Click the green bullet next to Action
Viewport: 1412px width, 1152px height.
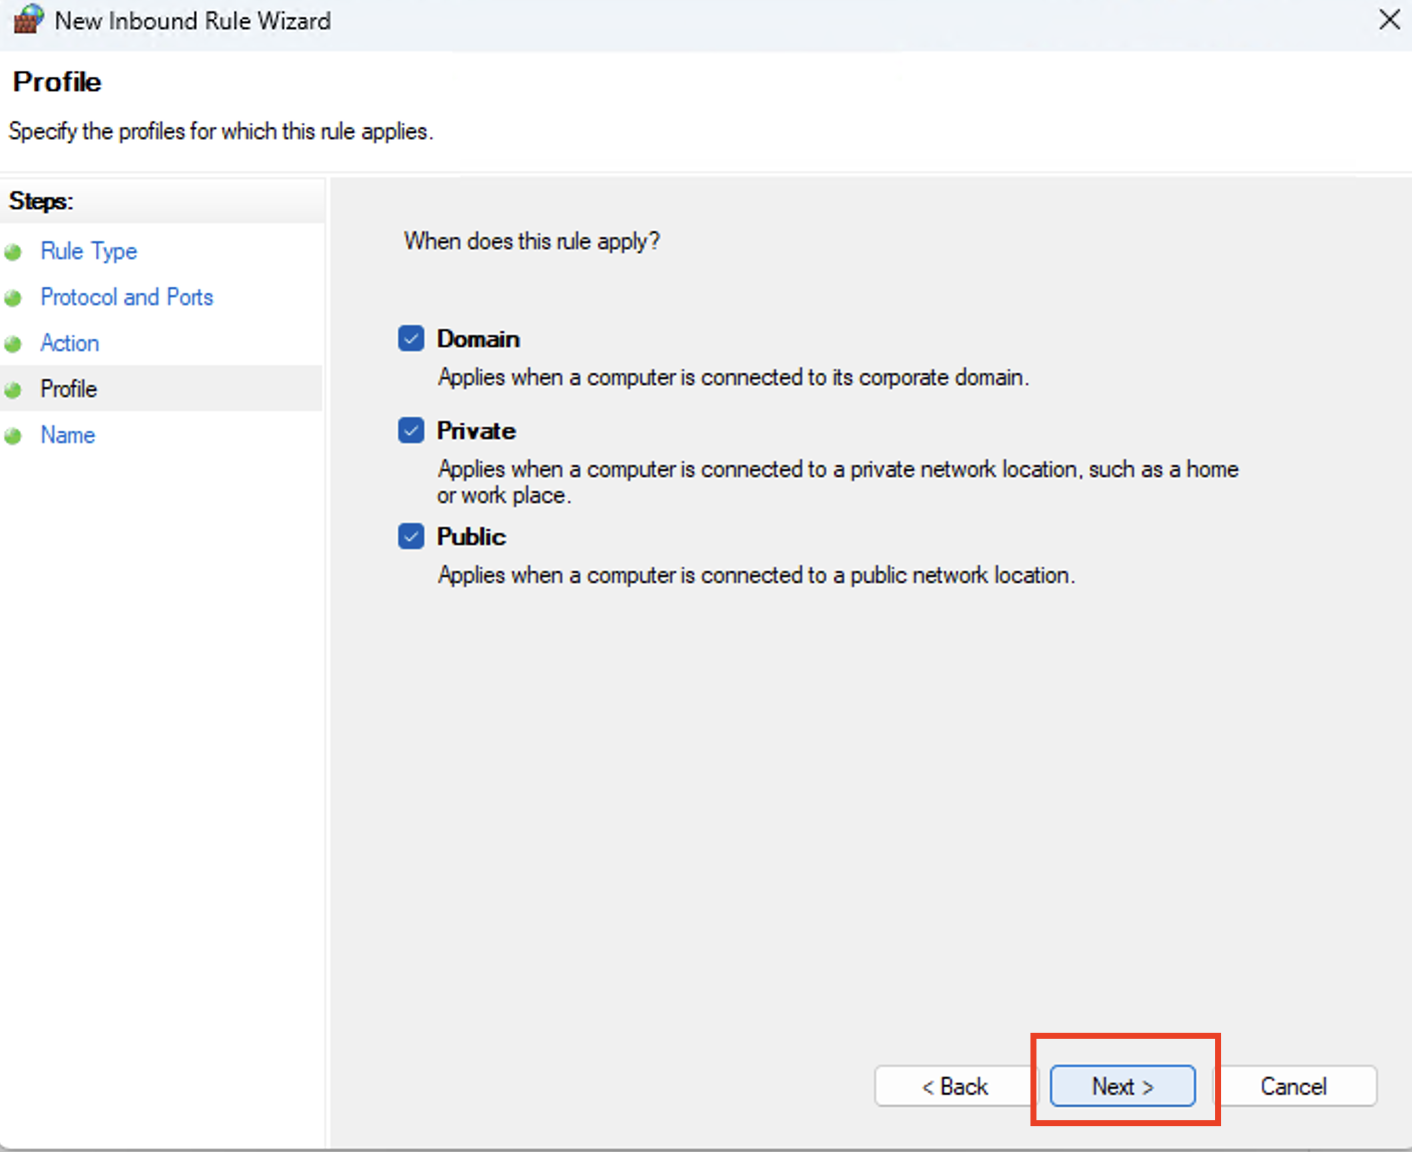(13, 344)
